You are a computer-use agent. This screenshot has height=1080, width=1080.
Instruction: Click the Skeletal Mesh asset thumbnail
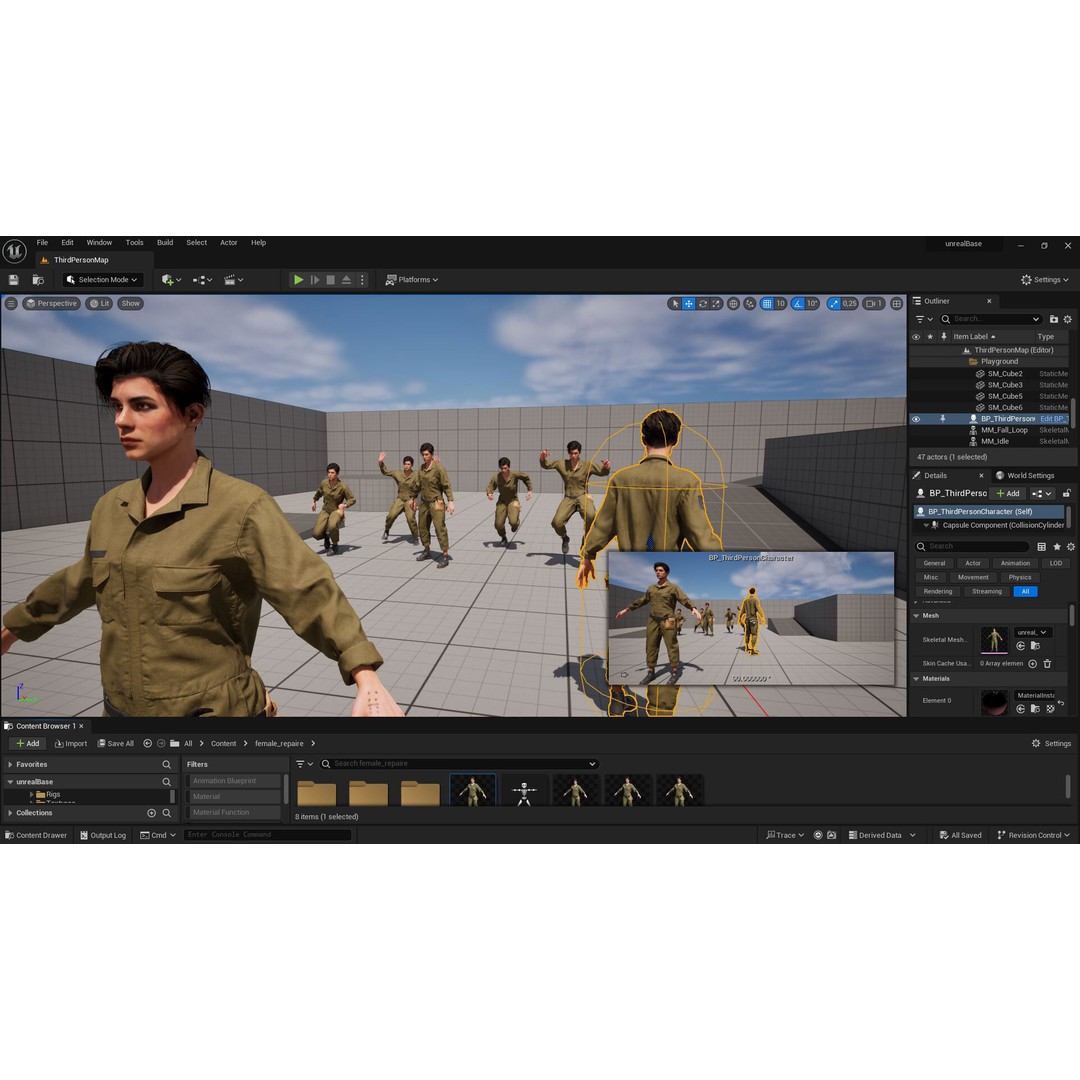(x=994, y=639)
